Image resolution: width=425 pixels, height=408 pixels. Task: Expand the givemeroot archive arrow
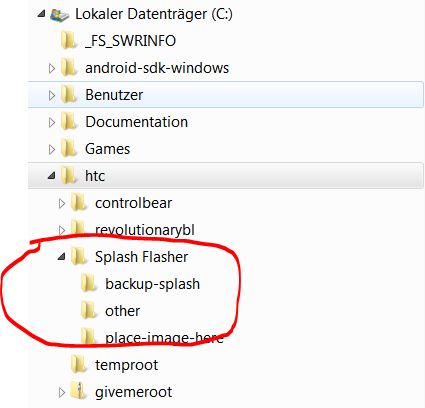coord(62,392)
